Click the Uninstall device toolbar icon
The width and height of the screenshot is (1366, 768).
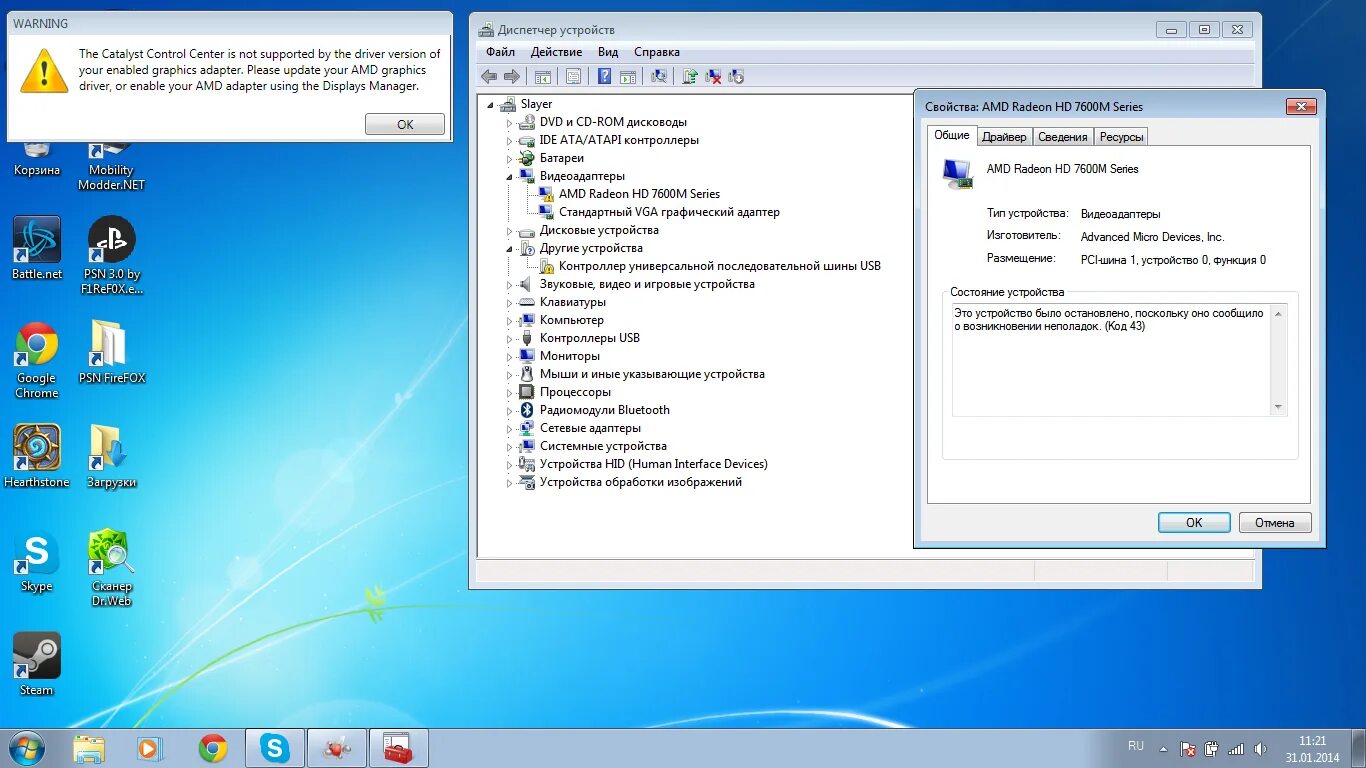(x=713, y=76)
